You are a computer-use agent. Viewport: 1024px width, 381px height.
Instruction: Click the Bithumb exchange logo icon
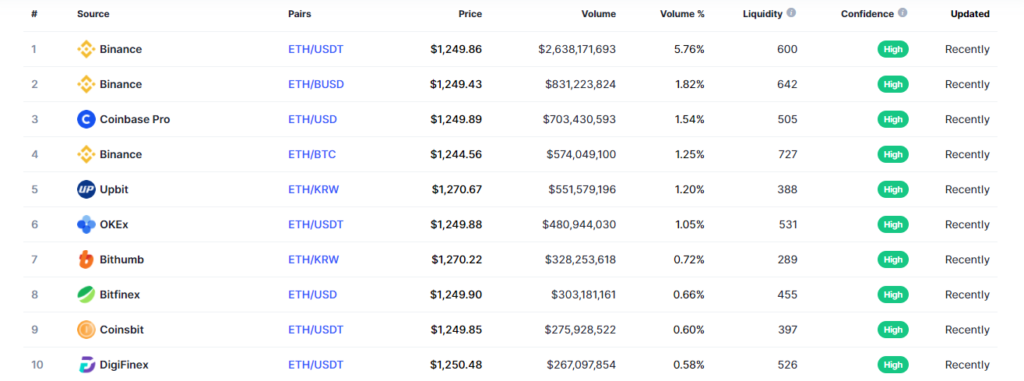[x=86, y=259]
